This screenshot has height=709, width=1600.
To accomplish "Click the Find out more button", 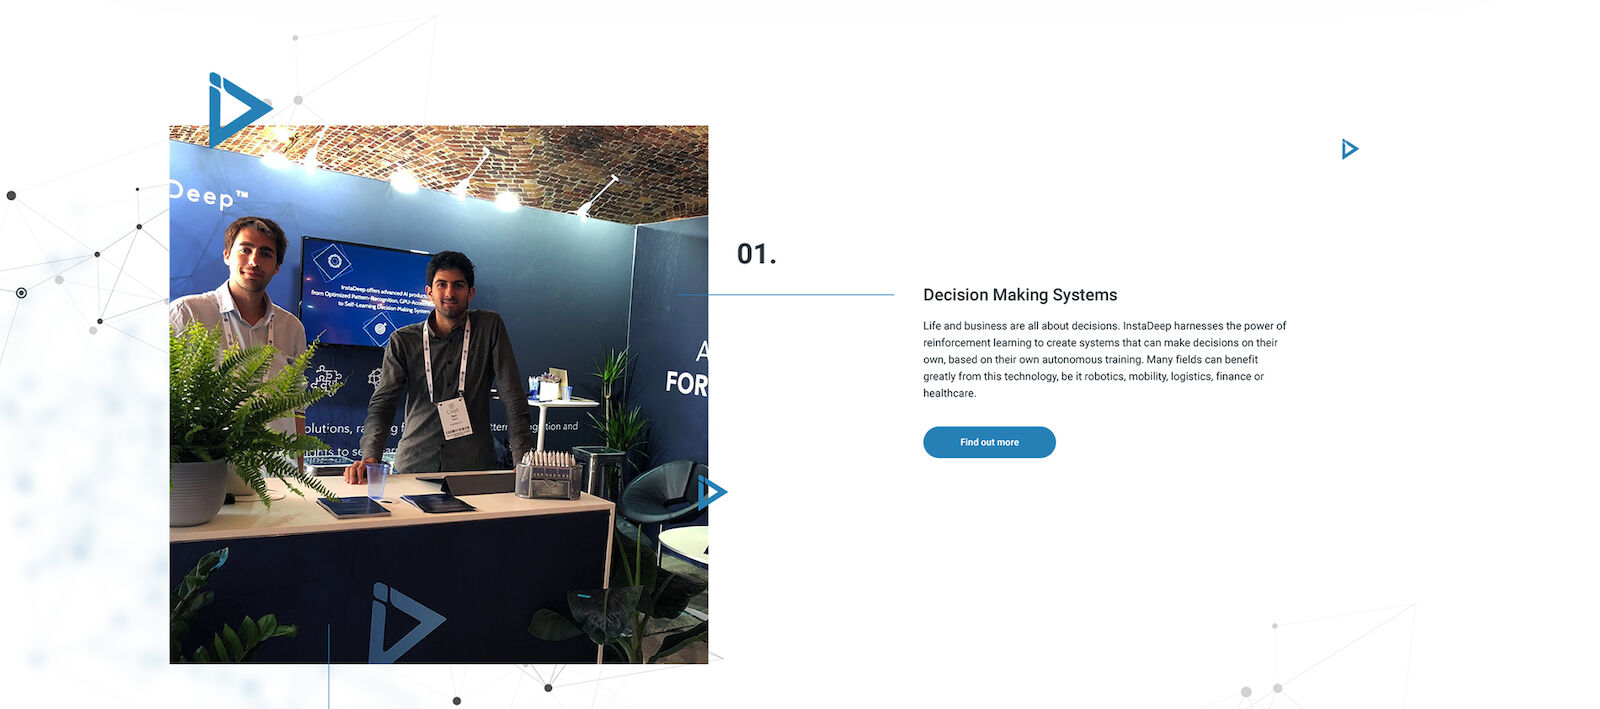I will click(x=989, y=442).
